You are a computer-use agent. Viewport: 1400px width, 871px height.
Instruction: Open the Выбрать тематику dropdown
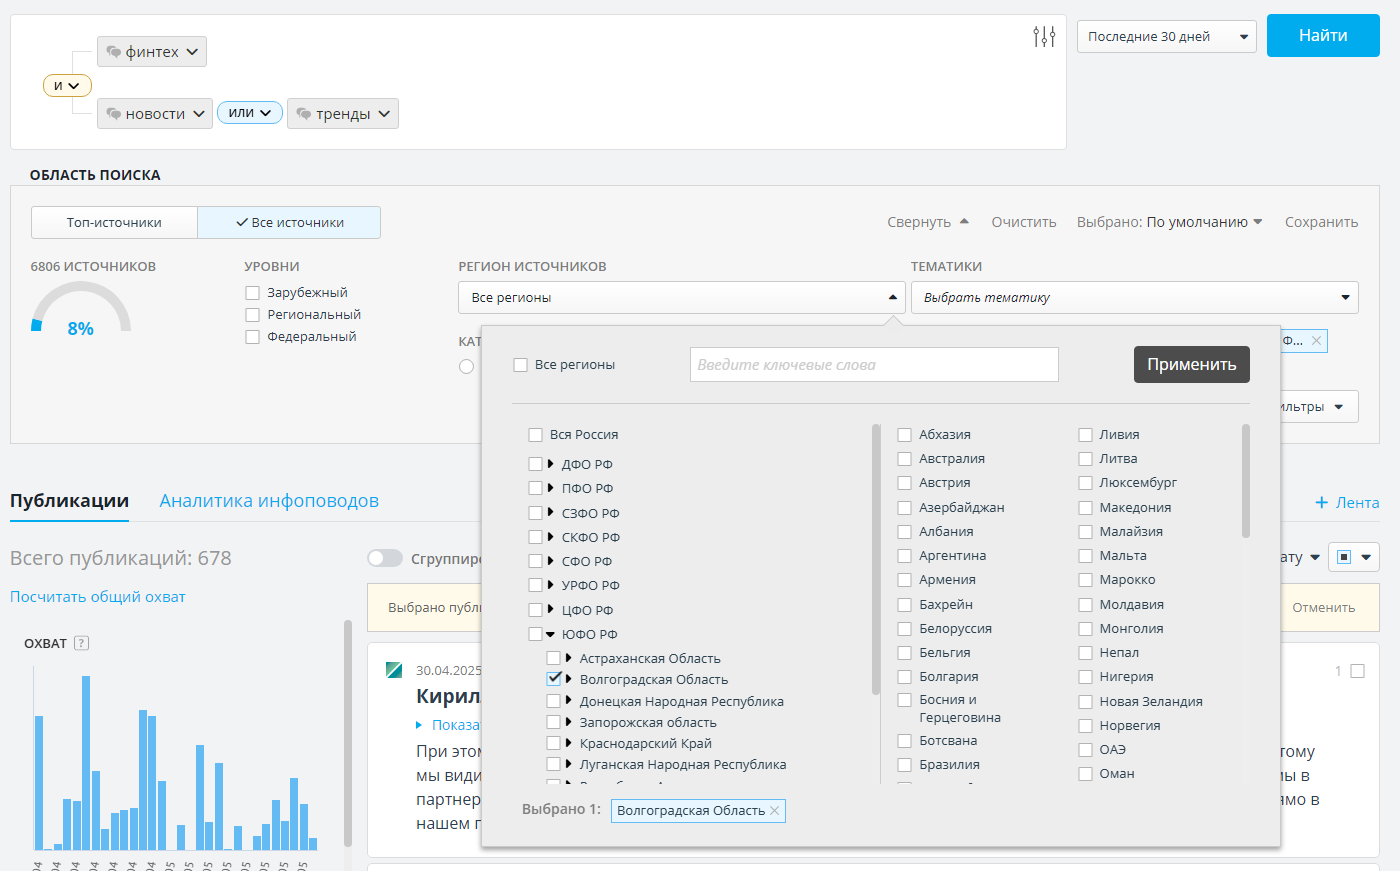1135,298
